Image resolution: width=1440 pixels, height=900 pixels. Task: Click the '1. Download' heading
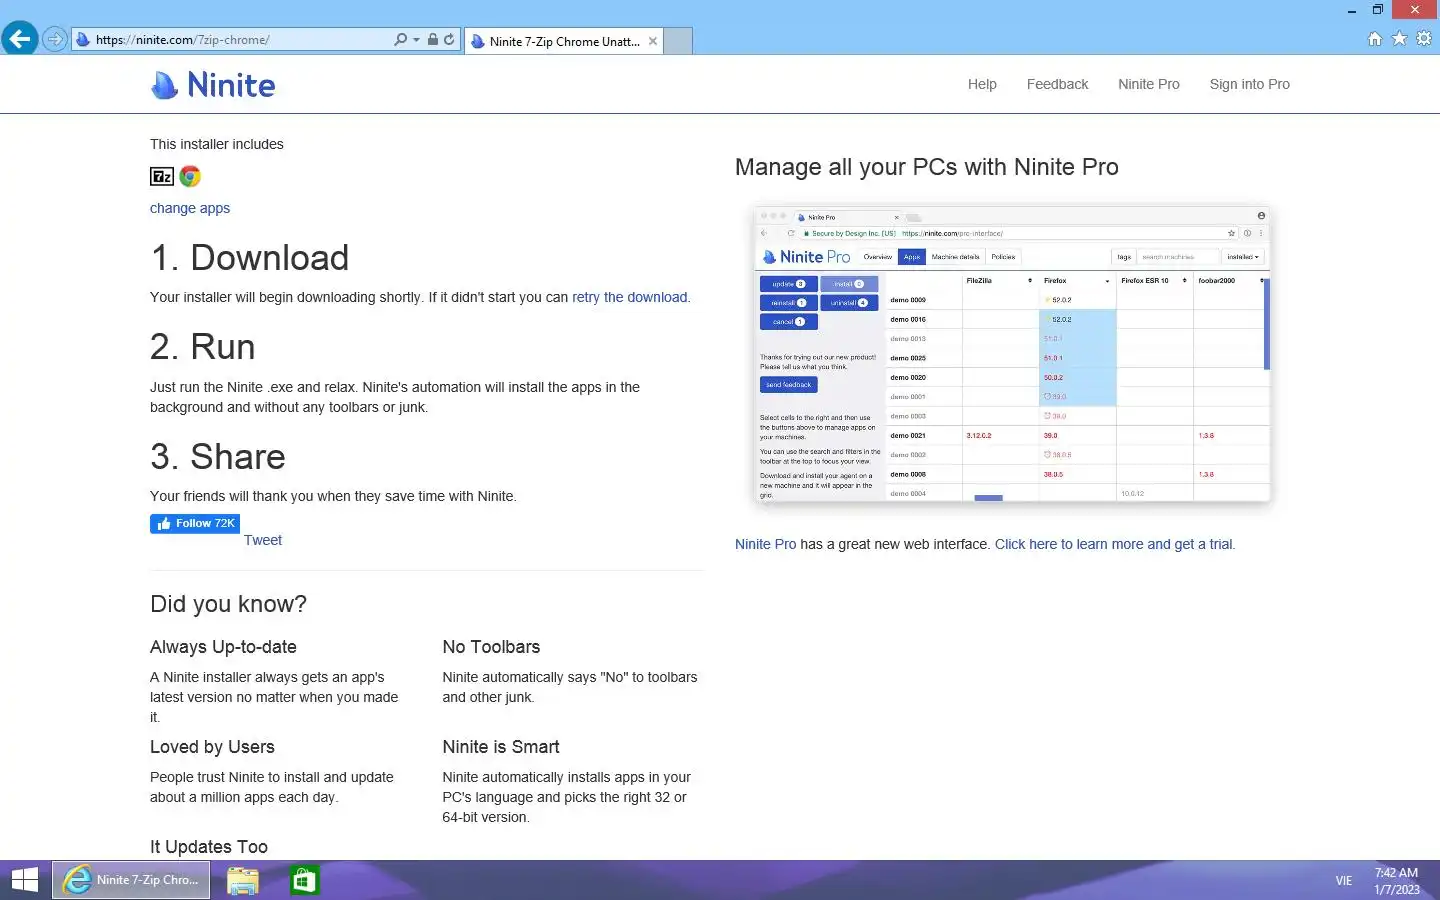click(250, 258)
